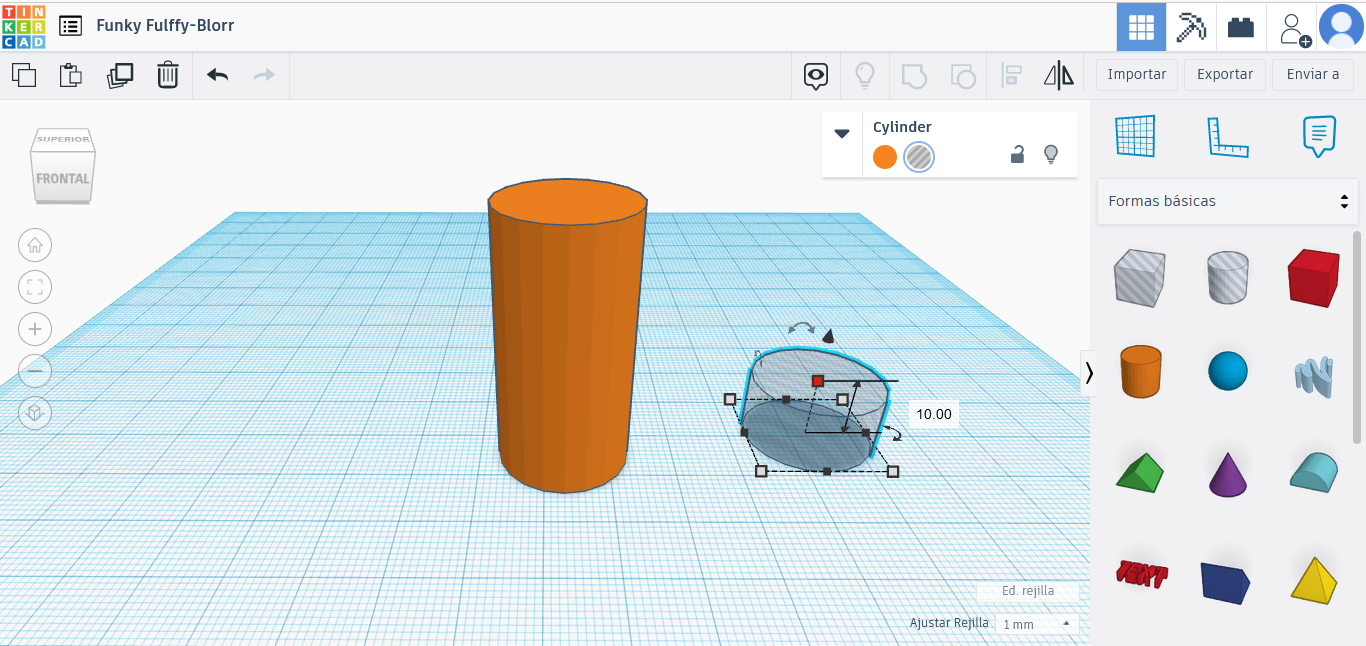Invite a collaborator with add-person icon
This screenshot has width=1366, height=646.
coord(1293,27)
